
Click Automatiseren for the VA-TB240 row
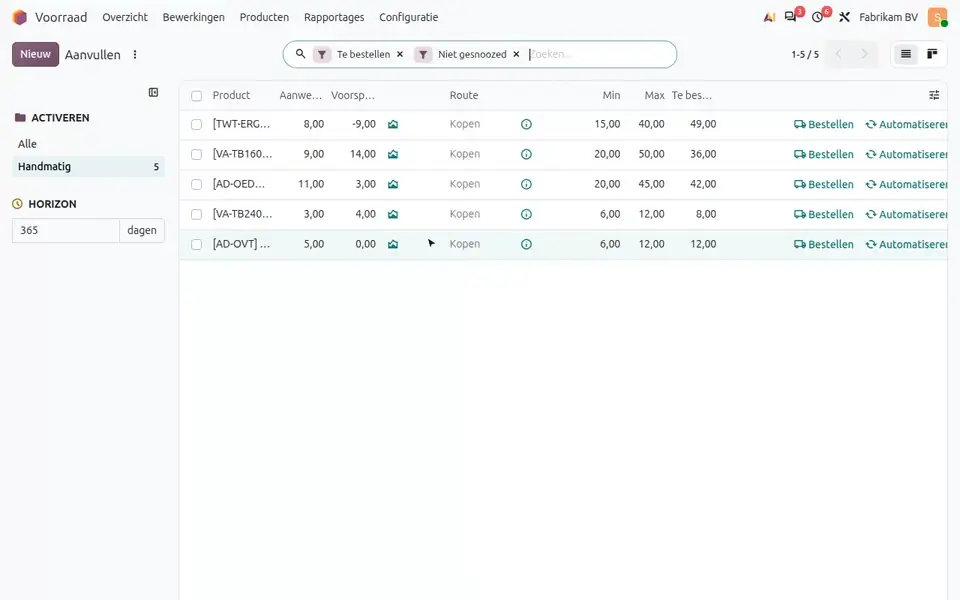click(x=906, y=214)
